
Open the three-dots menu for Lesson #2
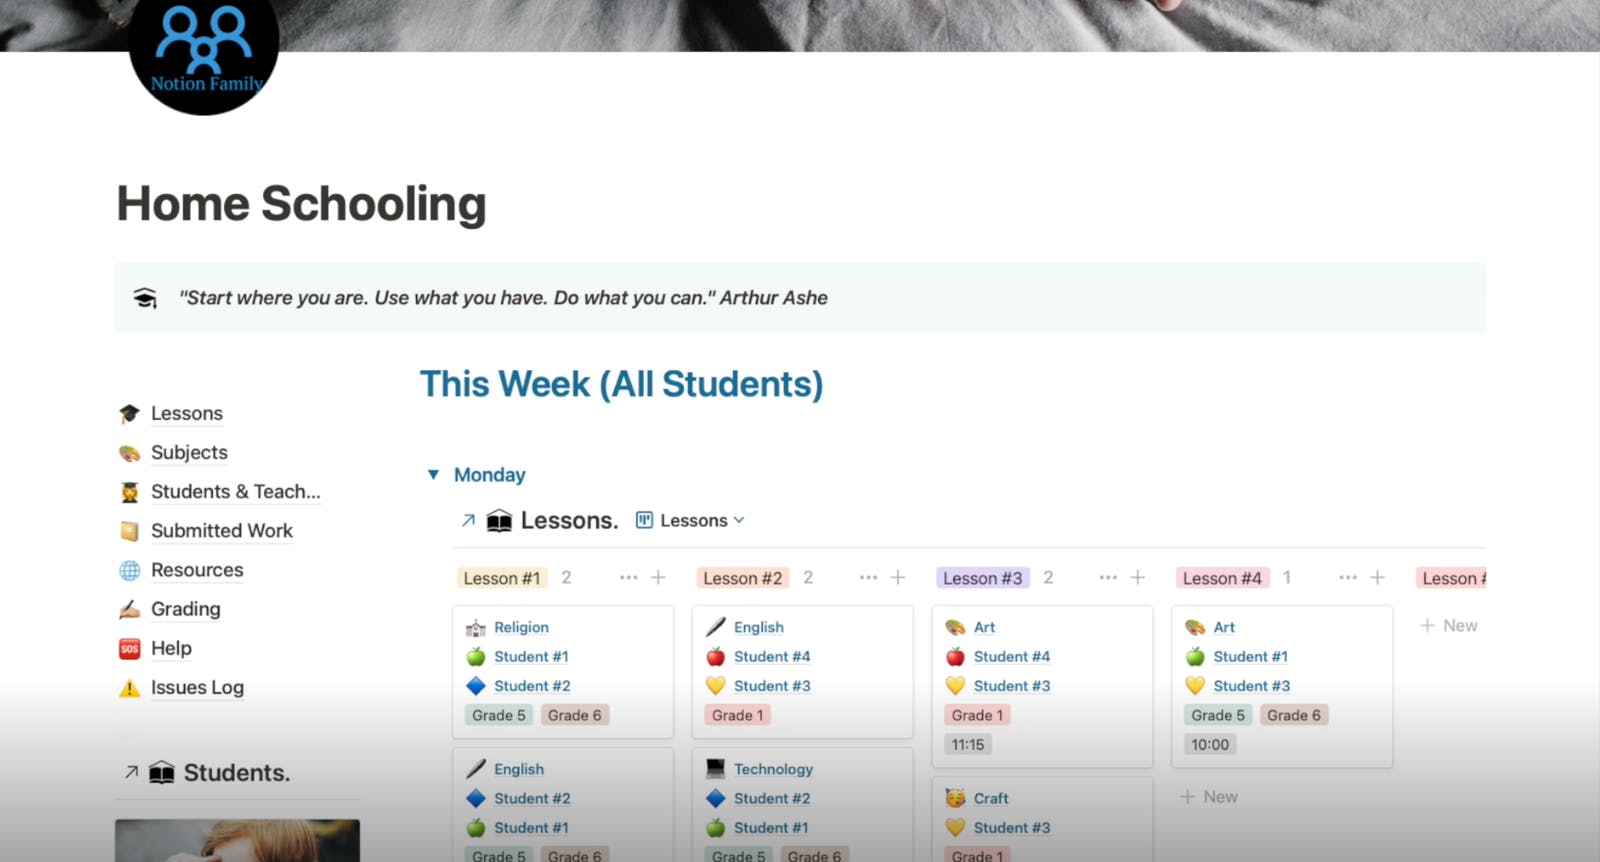click(868, 578)
